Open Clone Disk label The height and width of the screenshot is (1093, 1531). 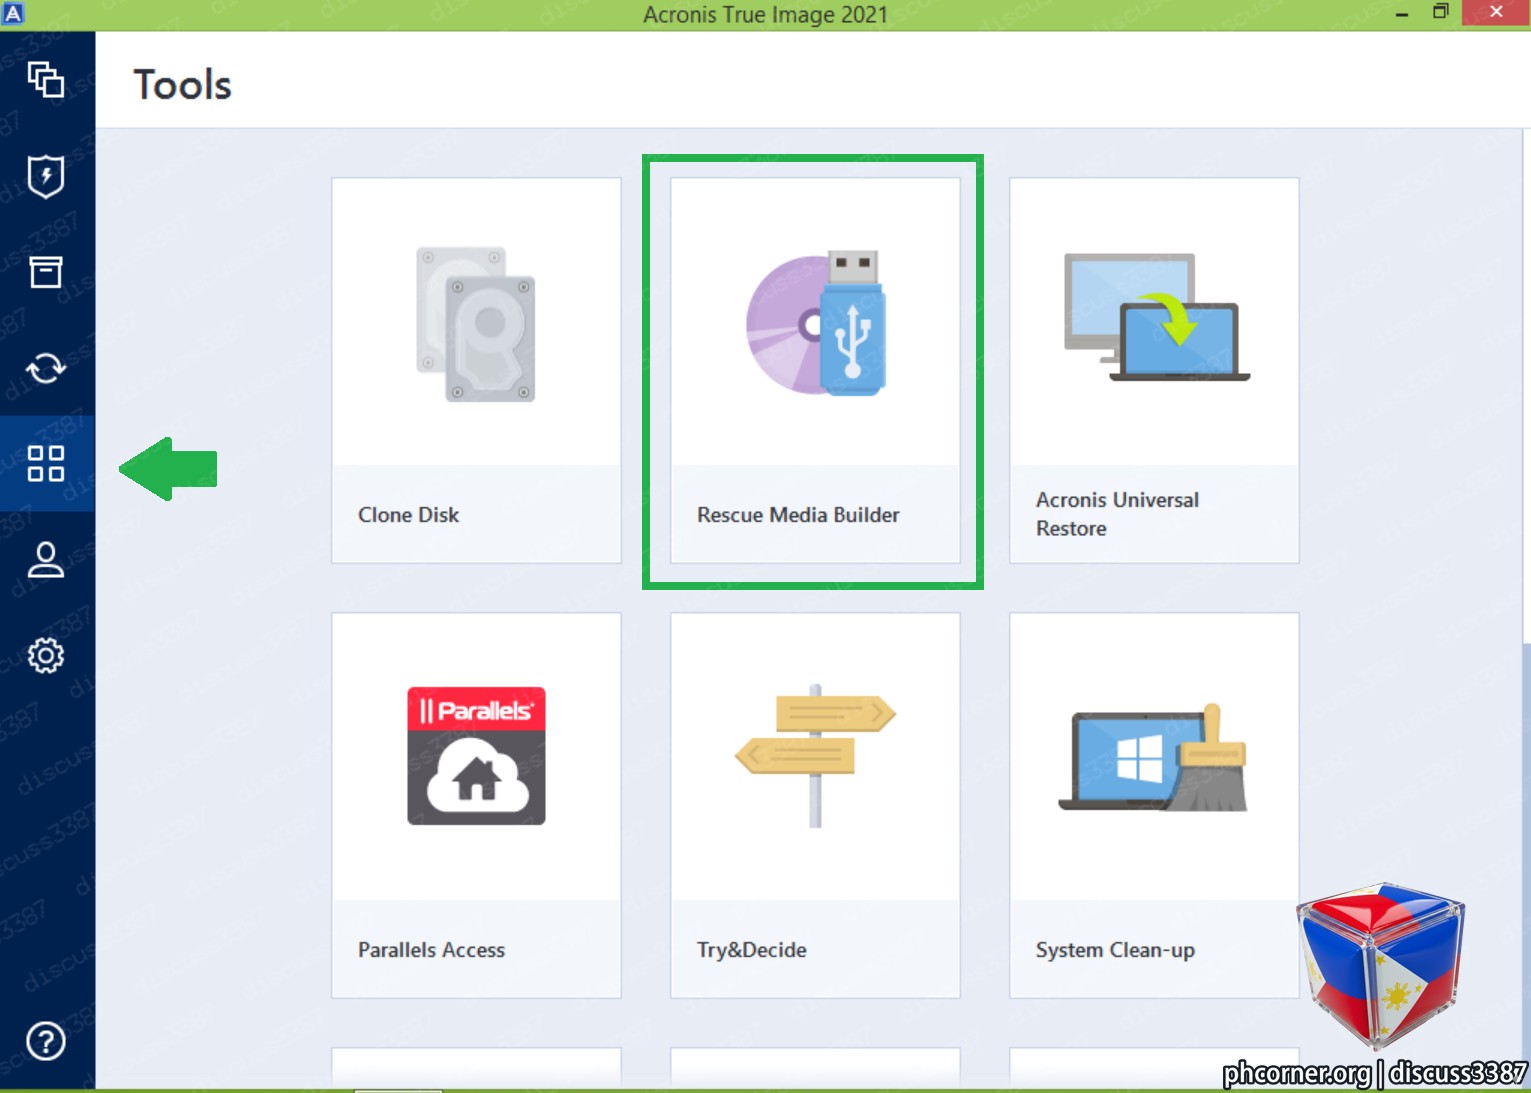pyautogui.click(x=408, y=515)
